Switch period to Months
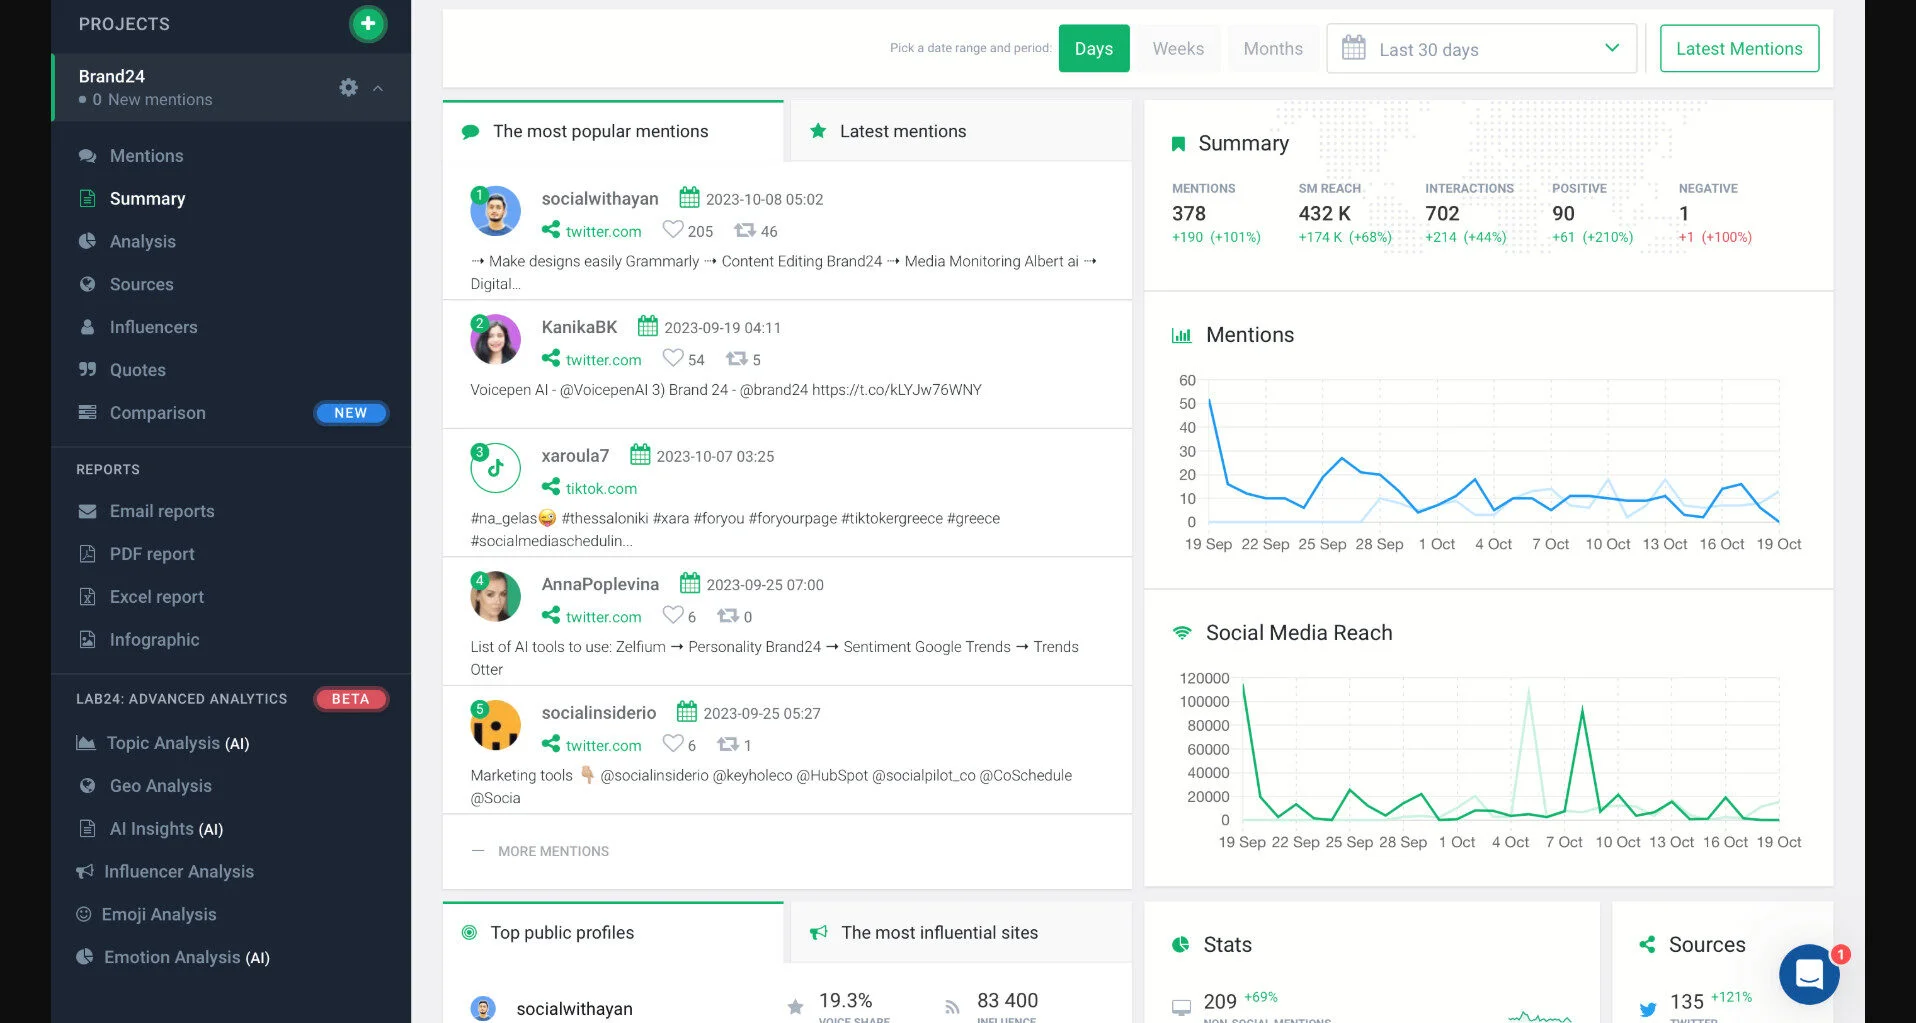The width and height of the screenshot is (1916, 1023). point(1273,48)
